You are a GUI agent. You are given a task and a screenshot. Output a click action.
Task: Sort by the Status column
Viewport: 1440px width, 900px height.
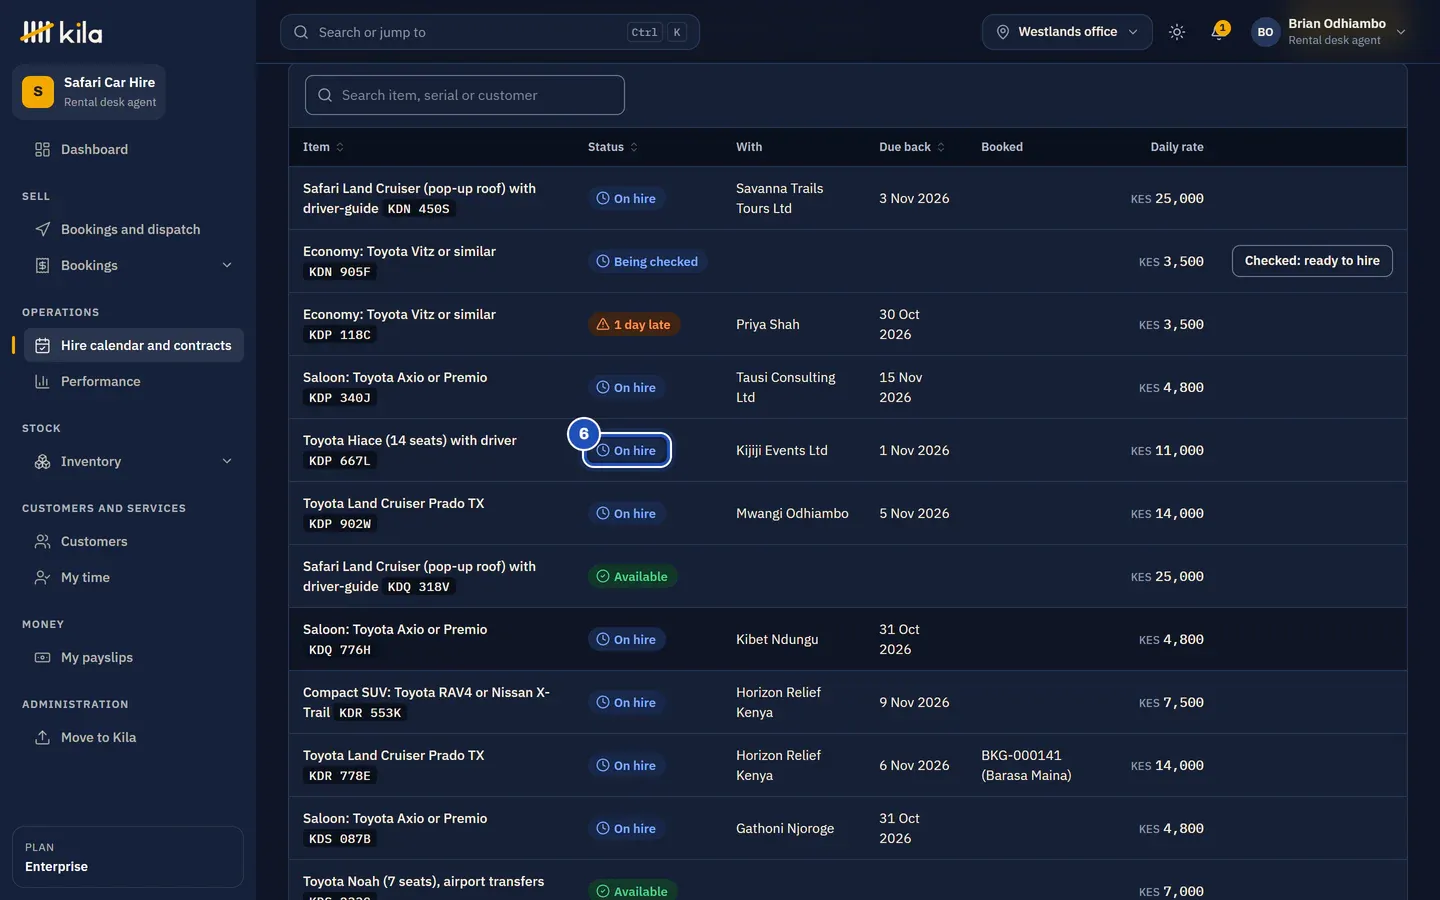[x=612, y=147]
